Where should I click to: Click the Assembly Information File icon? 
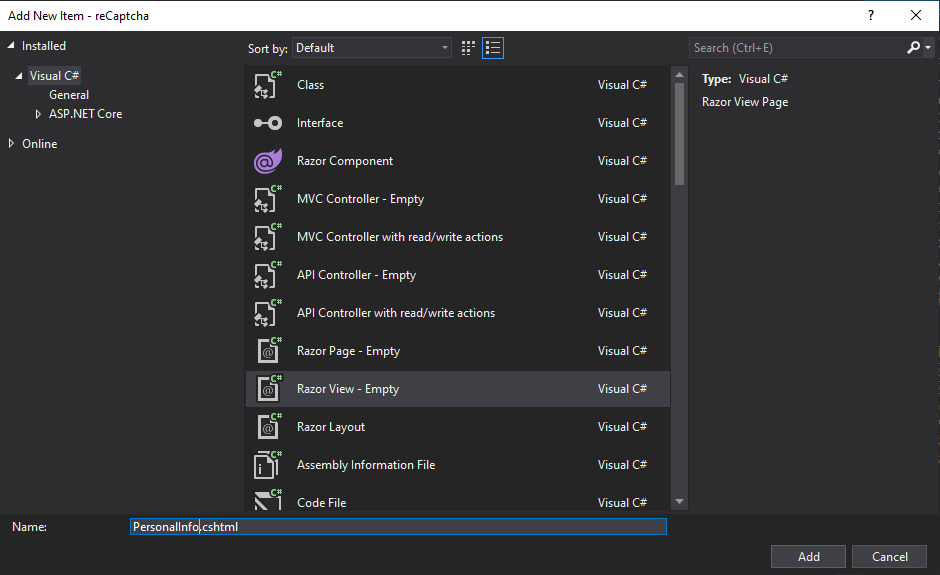point(267,465)
